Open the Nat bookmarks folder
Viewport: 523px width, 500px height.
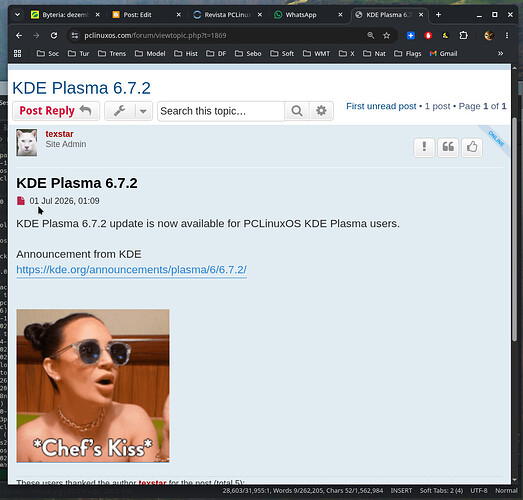point(374,53)
